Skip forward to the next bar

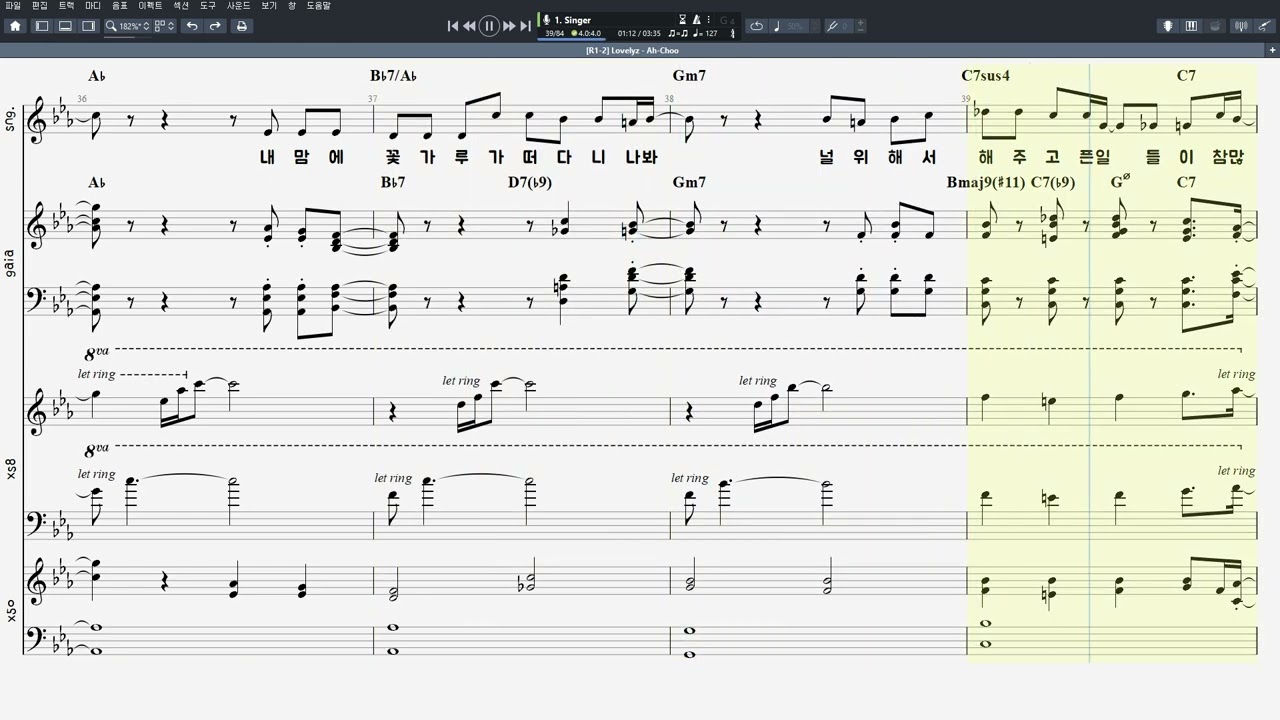click(509, 26)
